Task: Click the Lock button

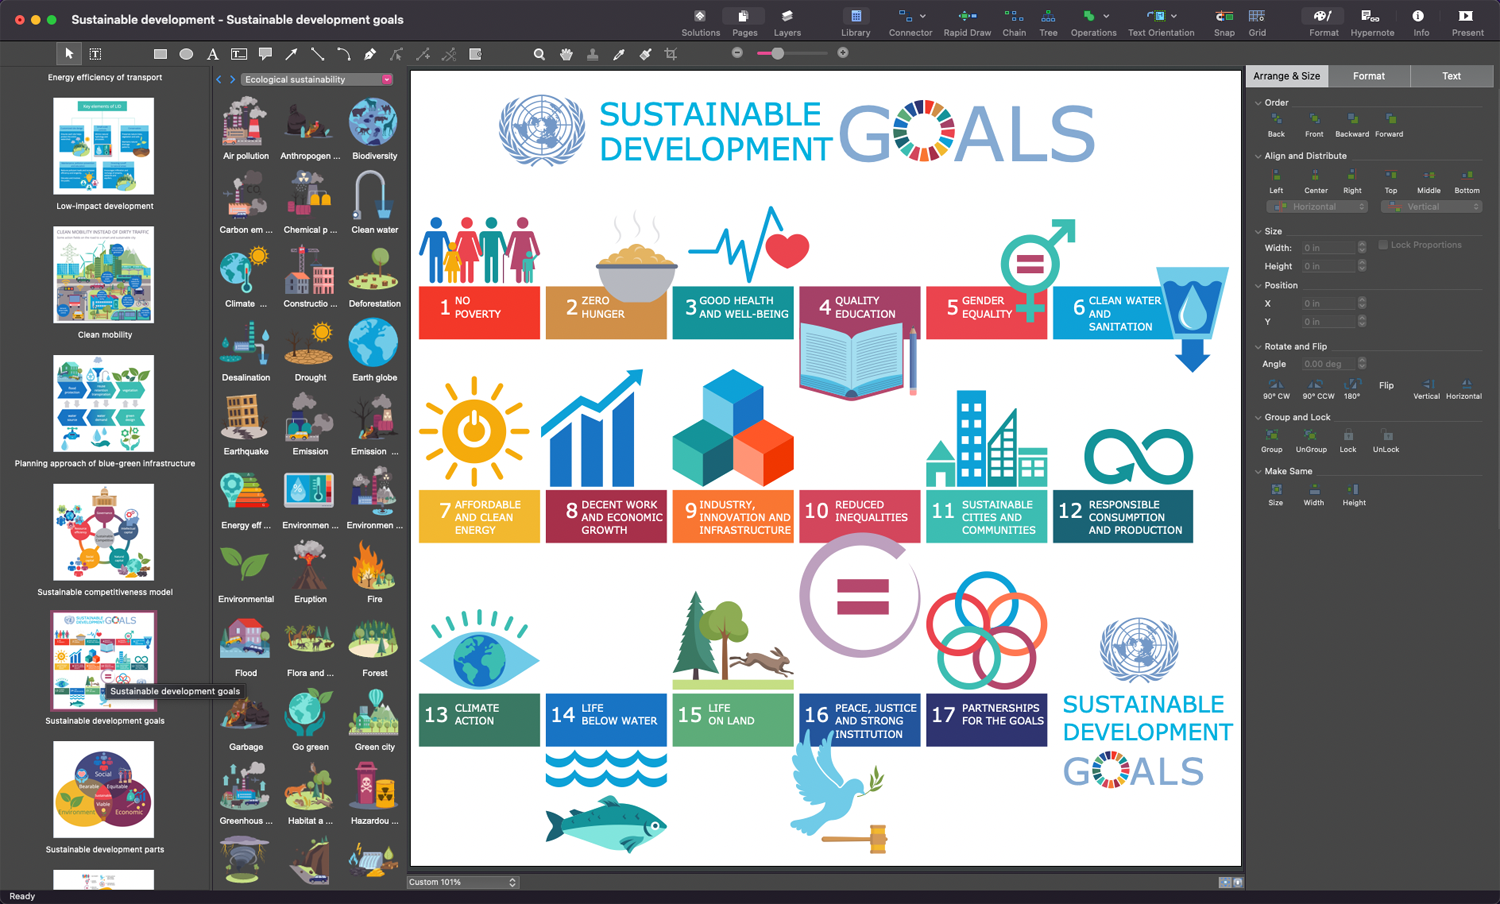Action: tap(1348, 441)
